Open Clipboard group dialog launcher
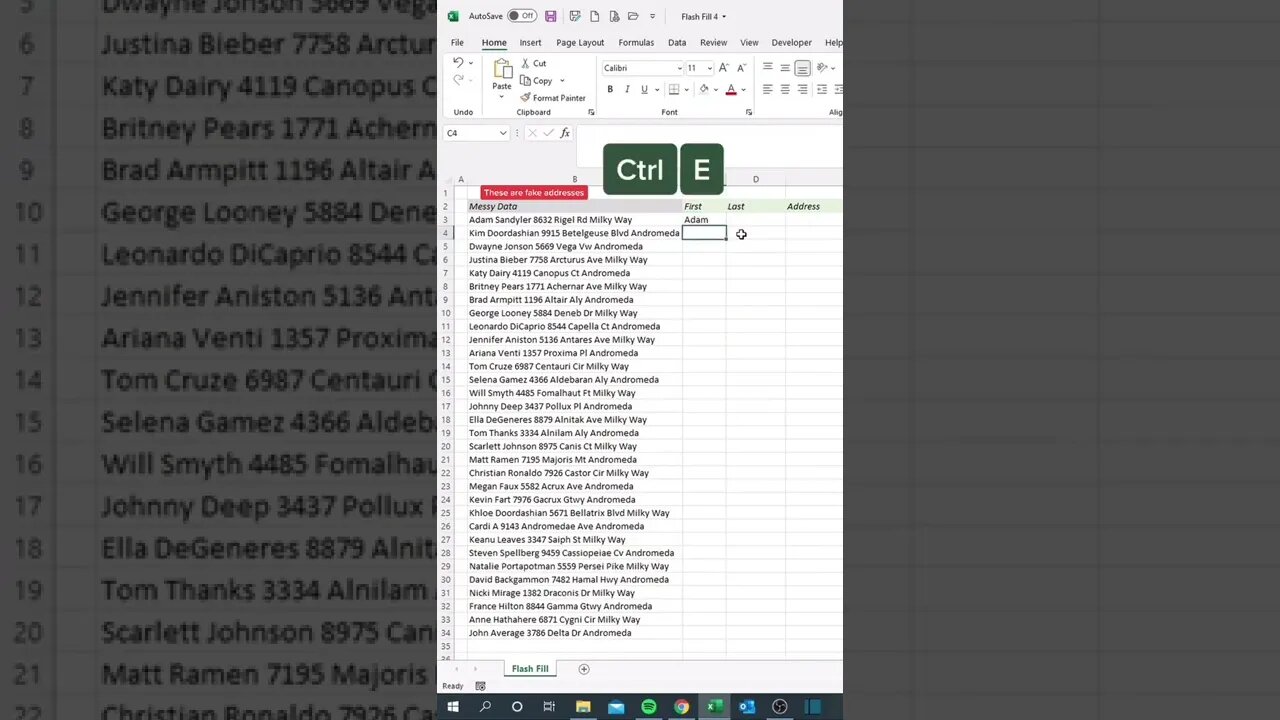The image size is (1280, 720). click(x=591, y=112)
